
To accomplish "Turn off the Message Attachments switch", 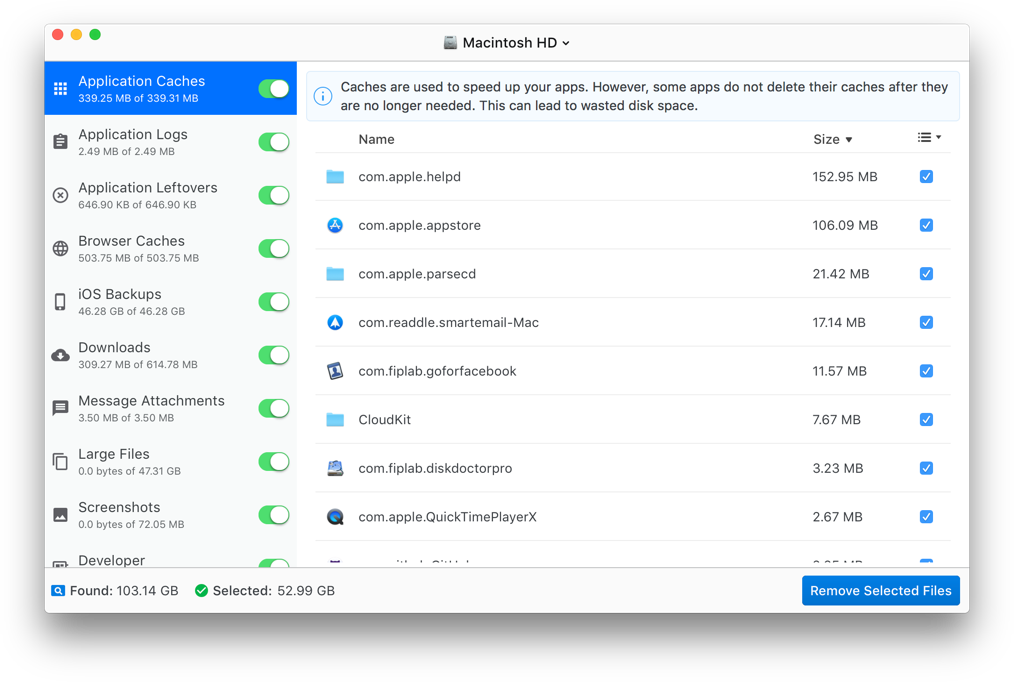I will click(x=274, y=408).
